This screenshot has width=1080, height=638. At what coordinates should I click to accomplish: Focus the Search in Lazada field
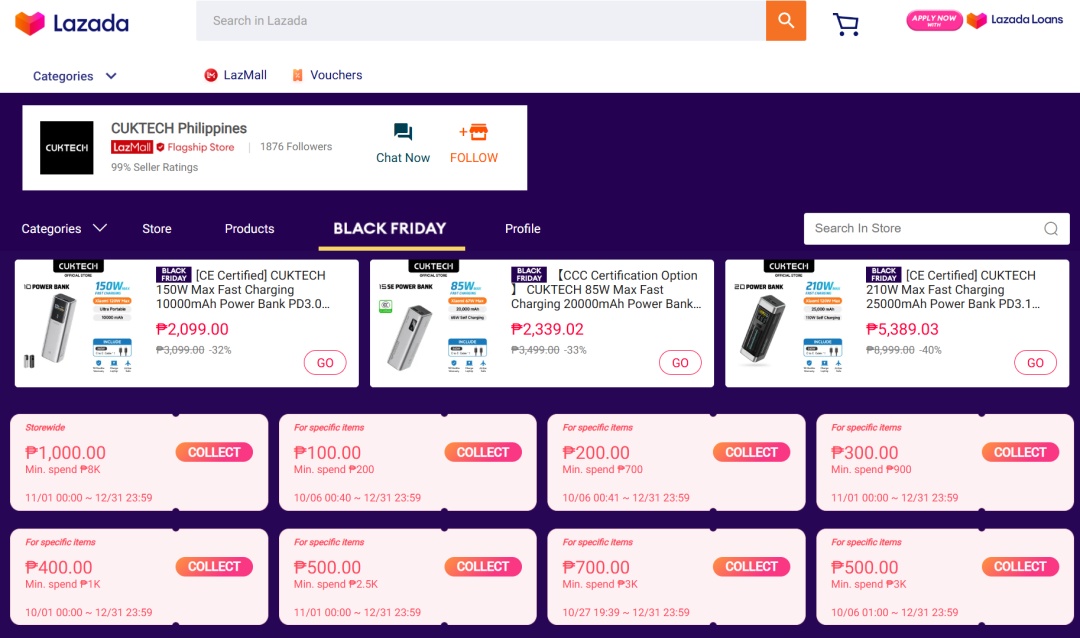coord(480,21)
